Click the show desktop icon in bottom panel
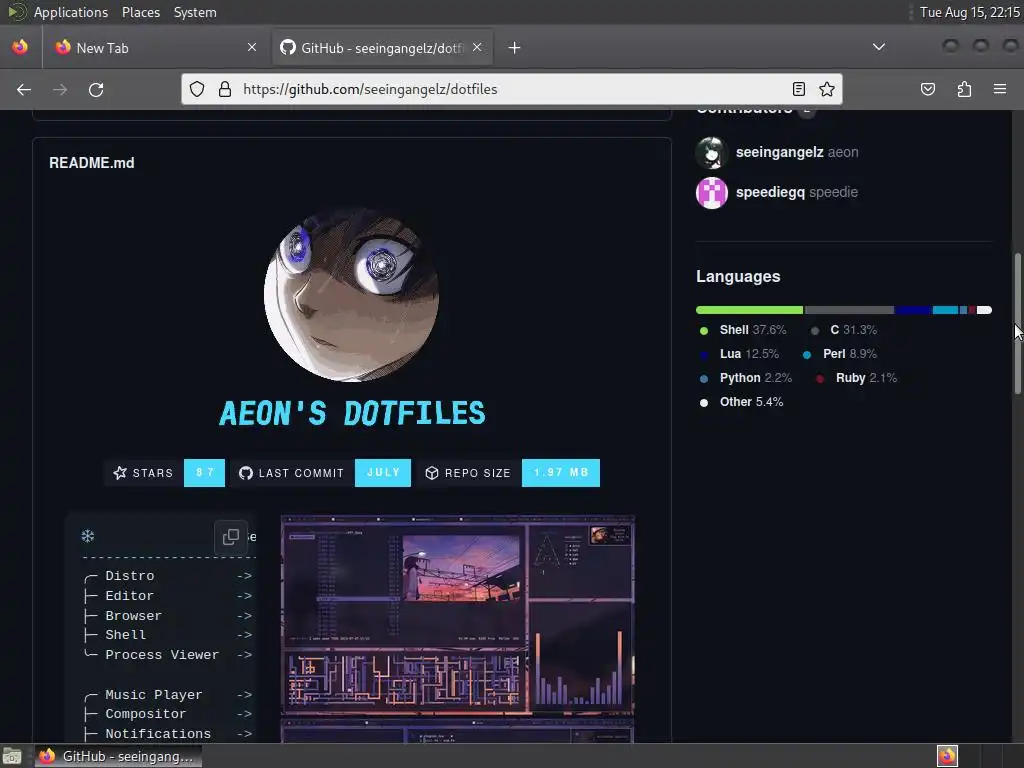This screenshot has height=768, width=1024. pos(12,756)
